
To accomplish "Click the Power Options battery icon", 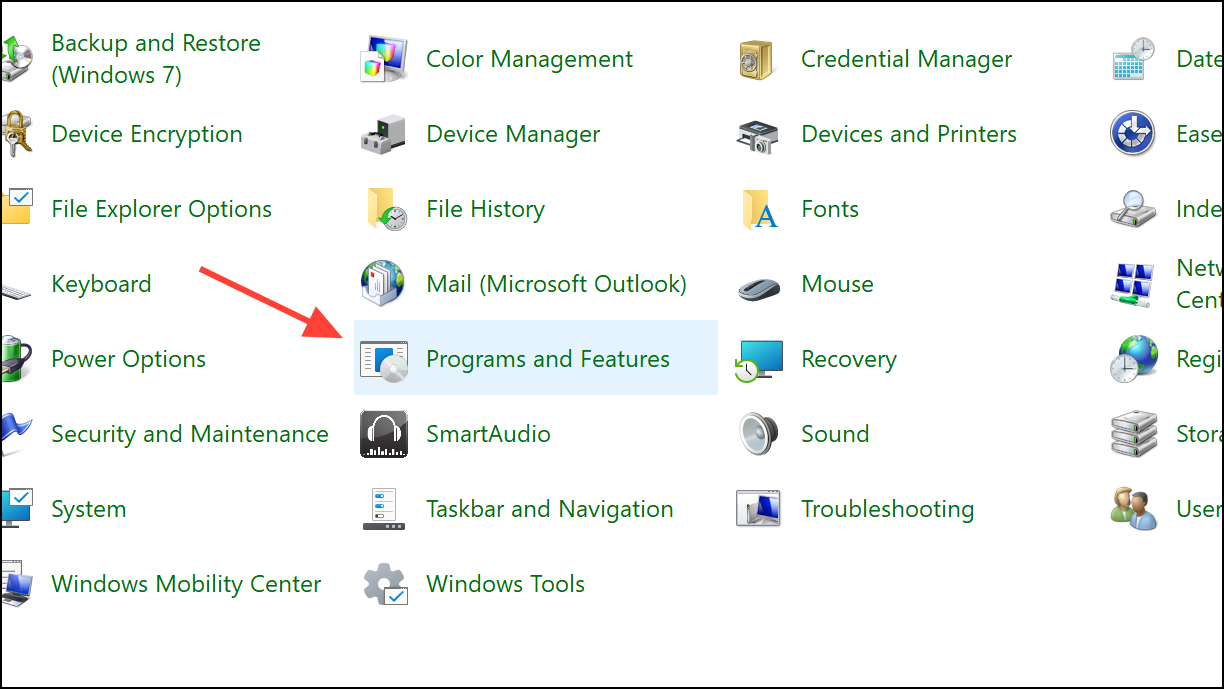I will 16,359.
